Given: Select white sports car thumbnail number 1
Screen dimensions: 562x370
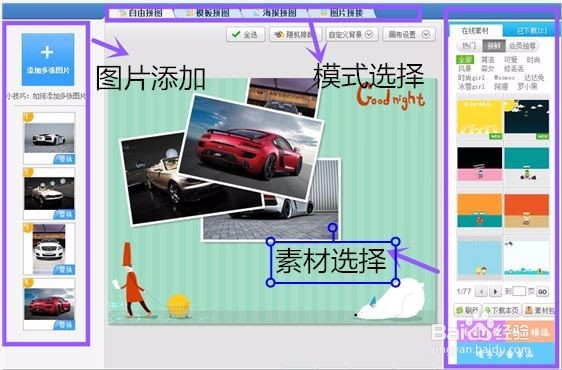Looking at the screenshot, I should (x=49, y=138).
